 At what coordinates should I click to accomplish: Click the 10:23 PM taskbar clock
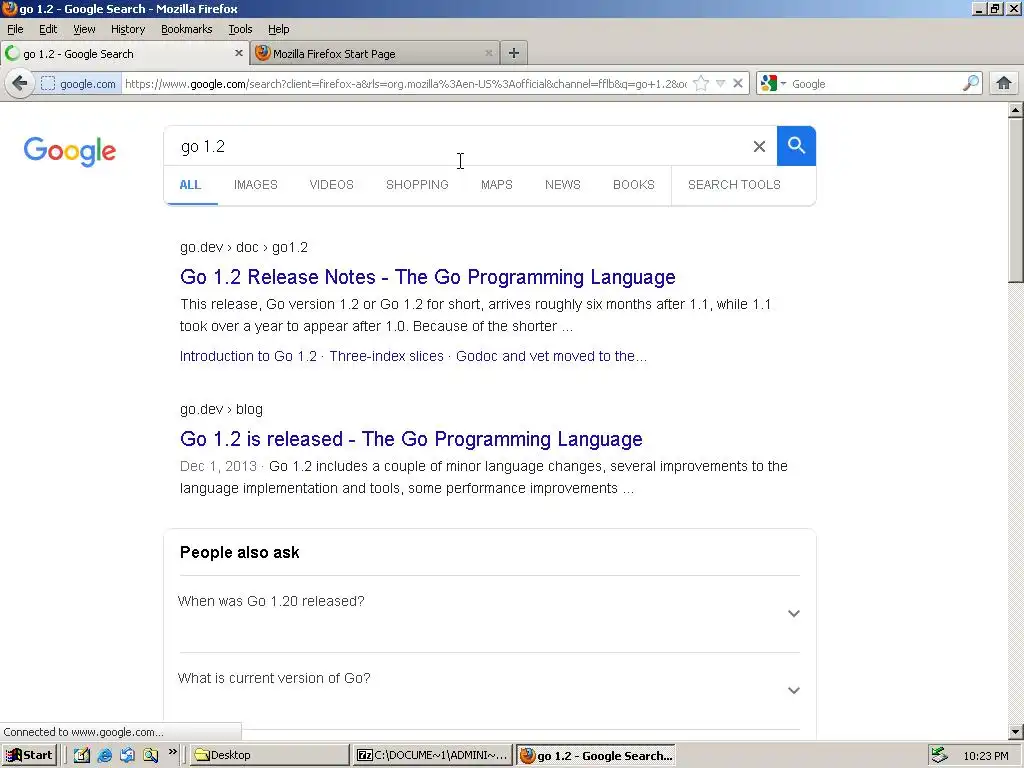pos(986,756)
